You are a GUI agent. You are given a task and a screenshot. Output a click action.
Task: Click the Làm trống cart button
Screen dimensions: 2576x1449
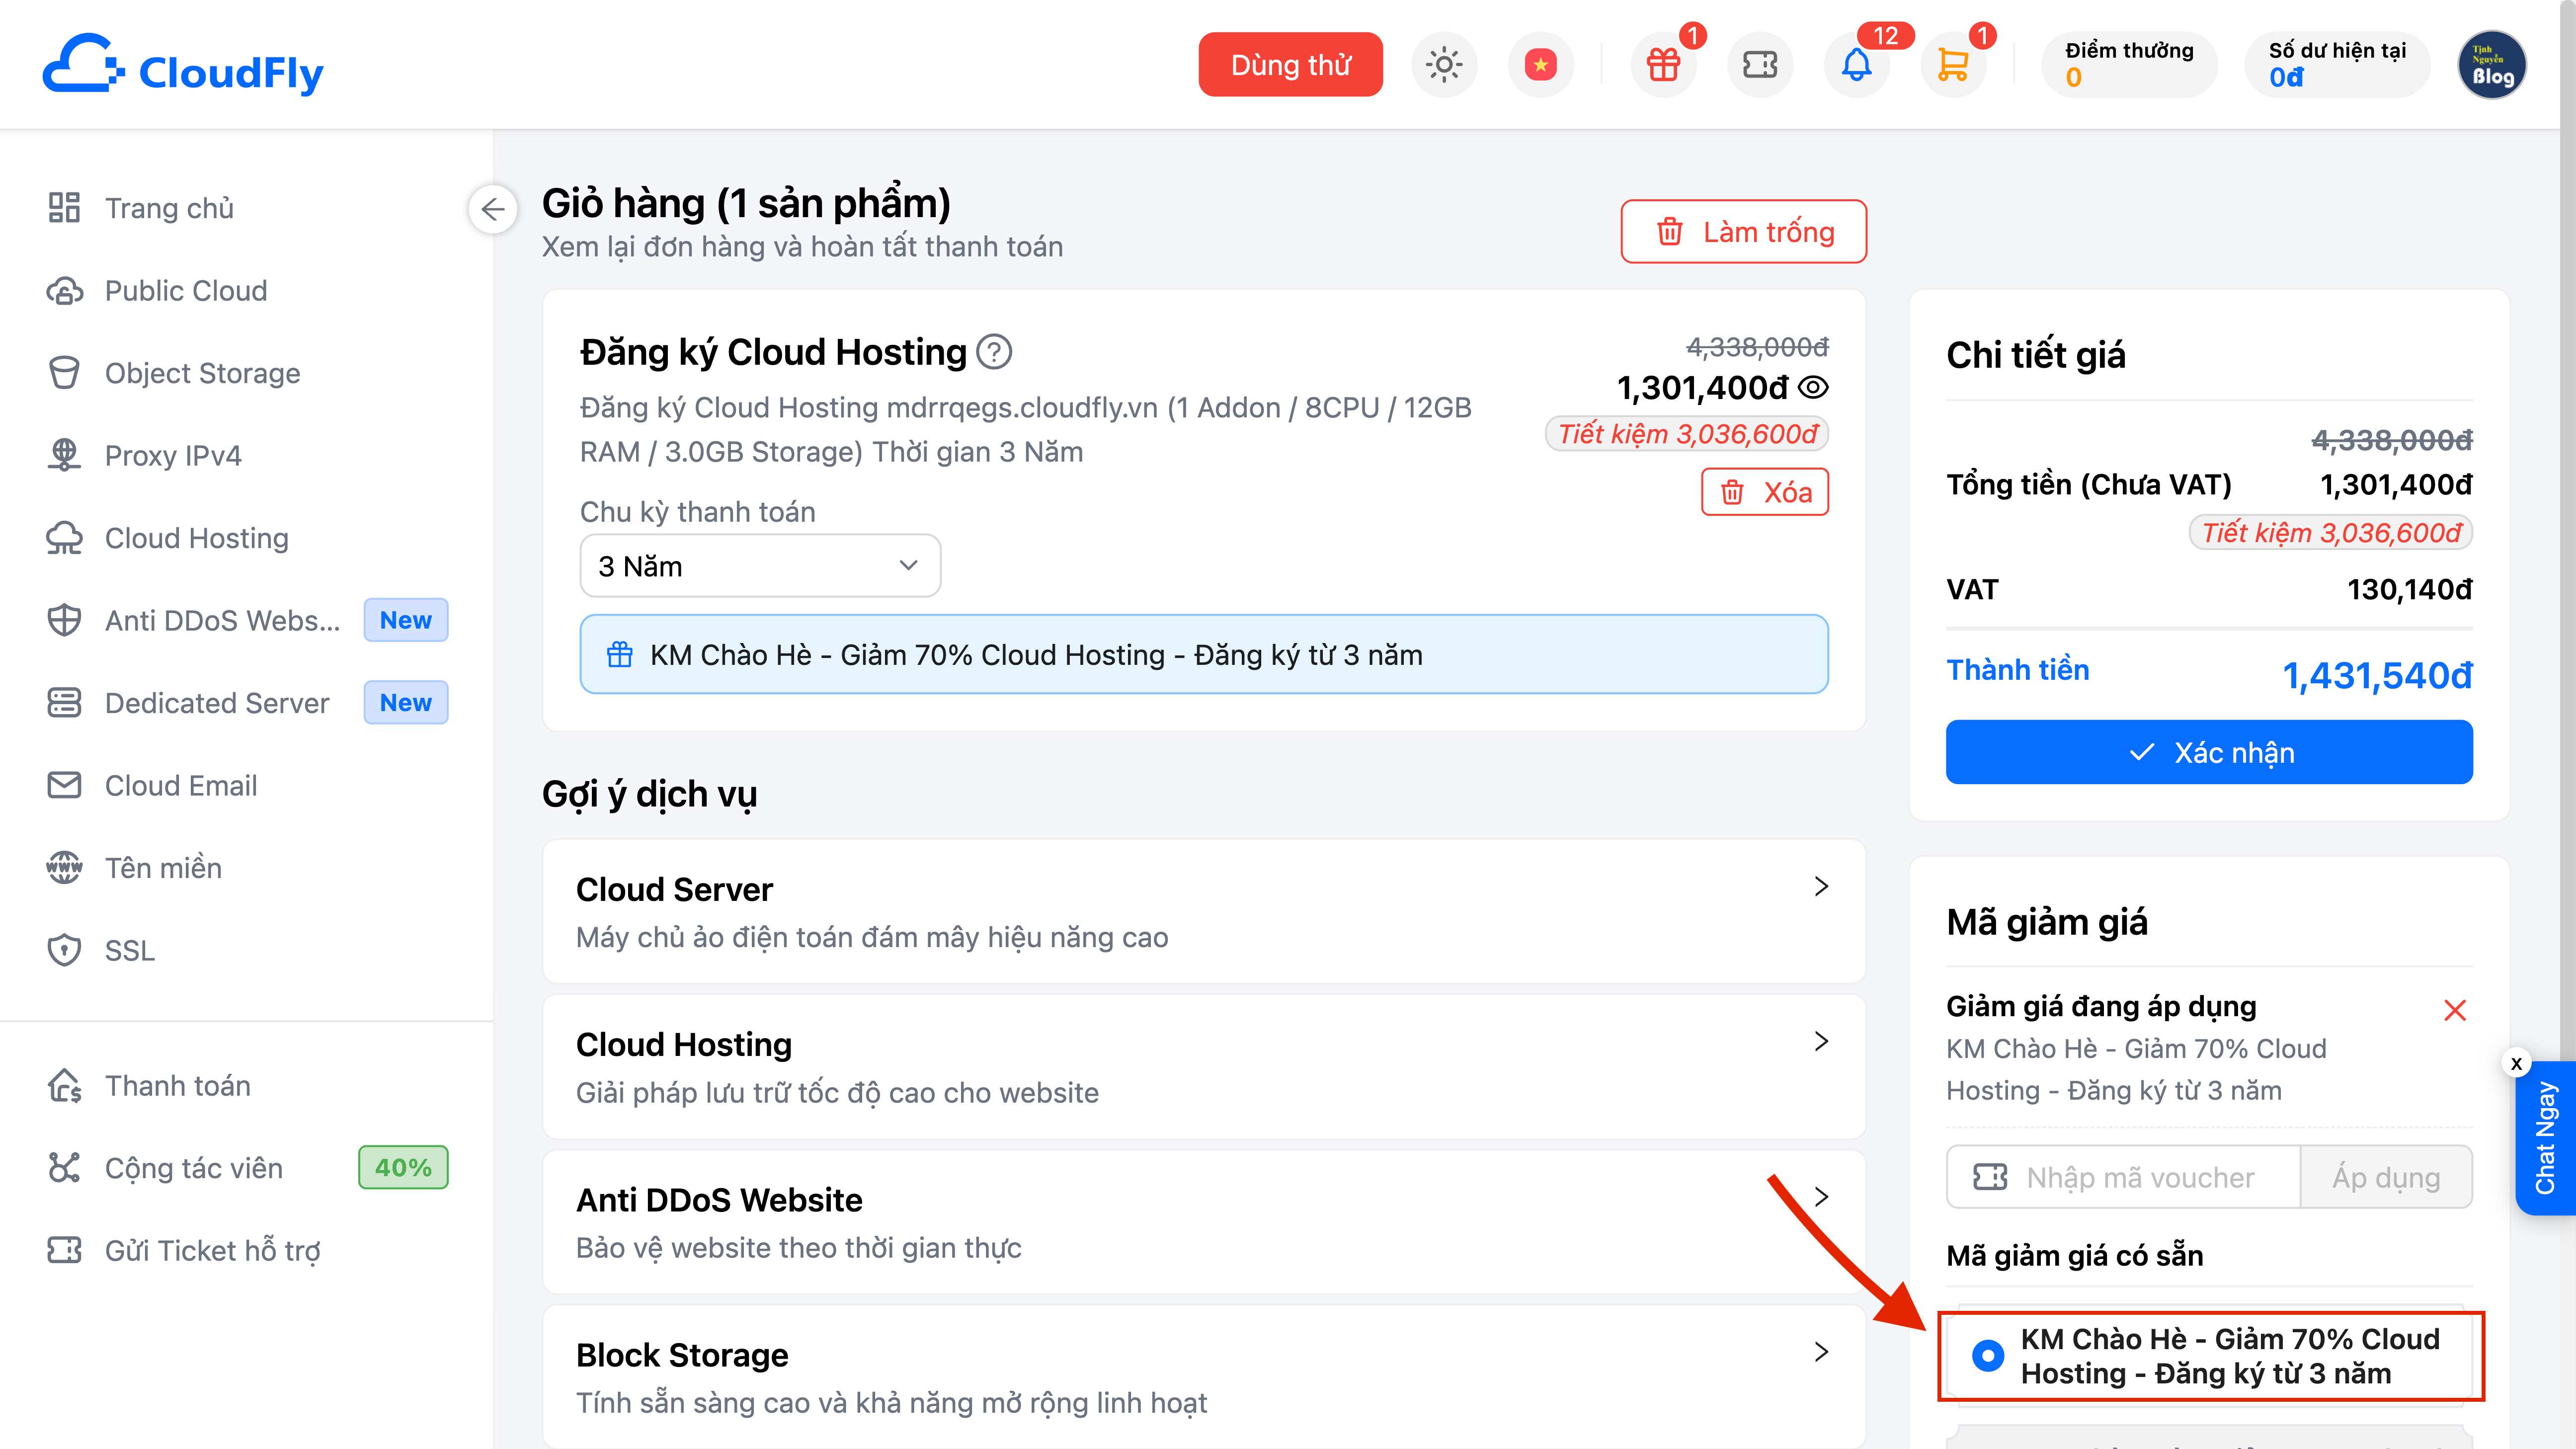[1743, 232]
